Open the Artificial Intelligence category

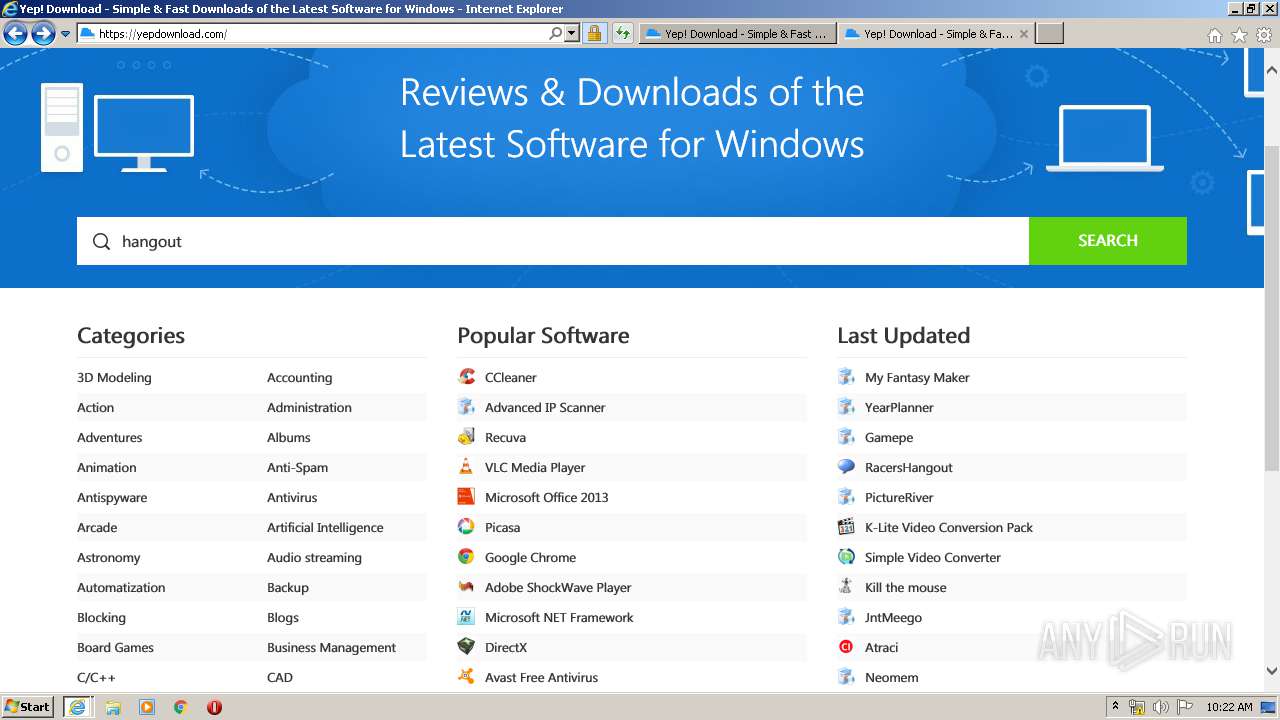[325, 527]
